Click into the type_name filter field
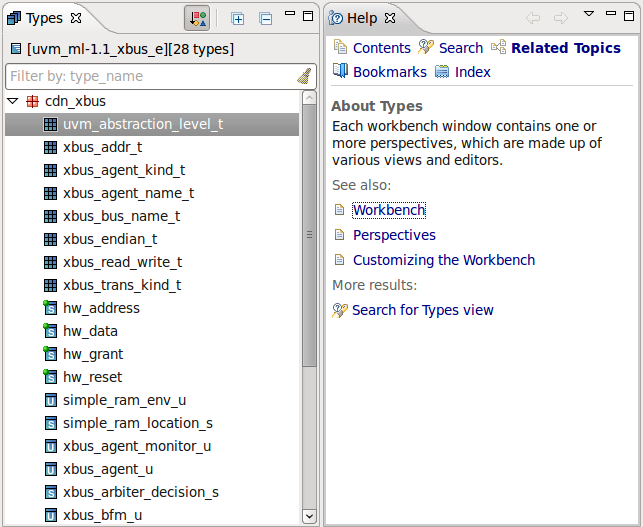 click(150, 76)
